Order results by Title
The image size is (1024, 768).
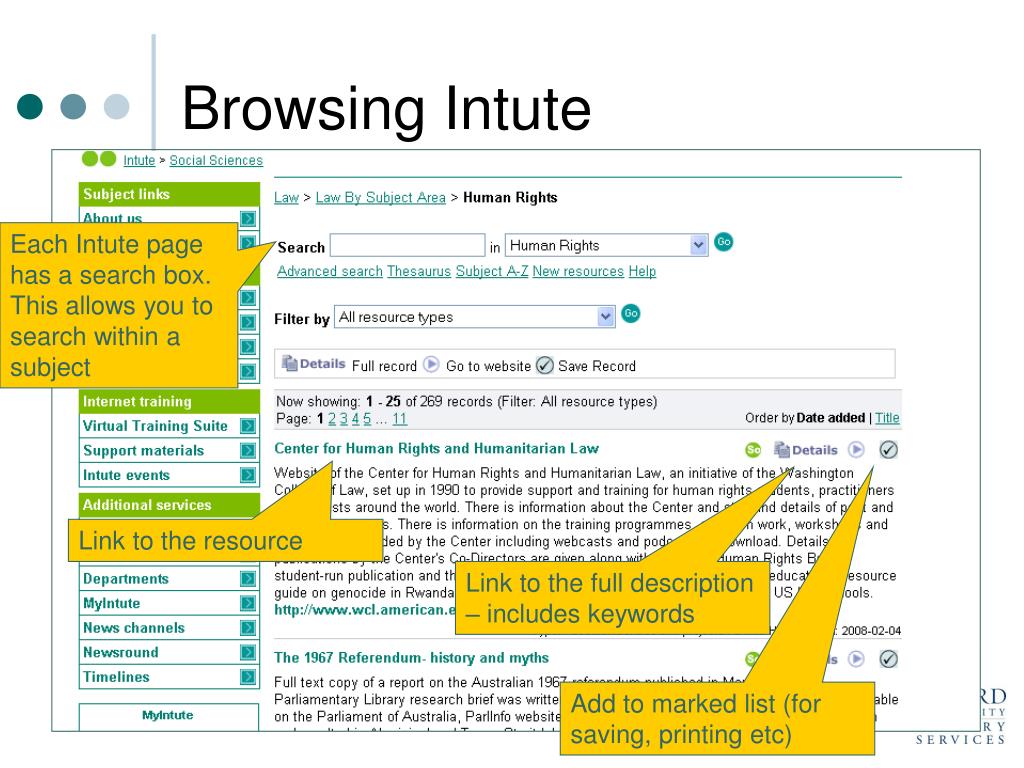click(887, 418)
